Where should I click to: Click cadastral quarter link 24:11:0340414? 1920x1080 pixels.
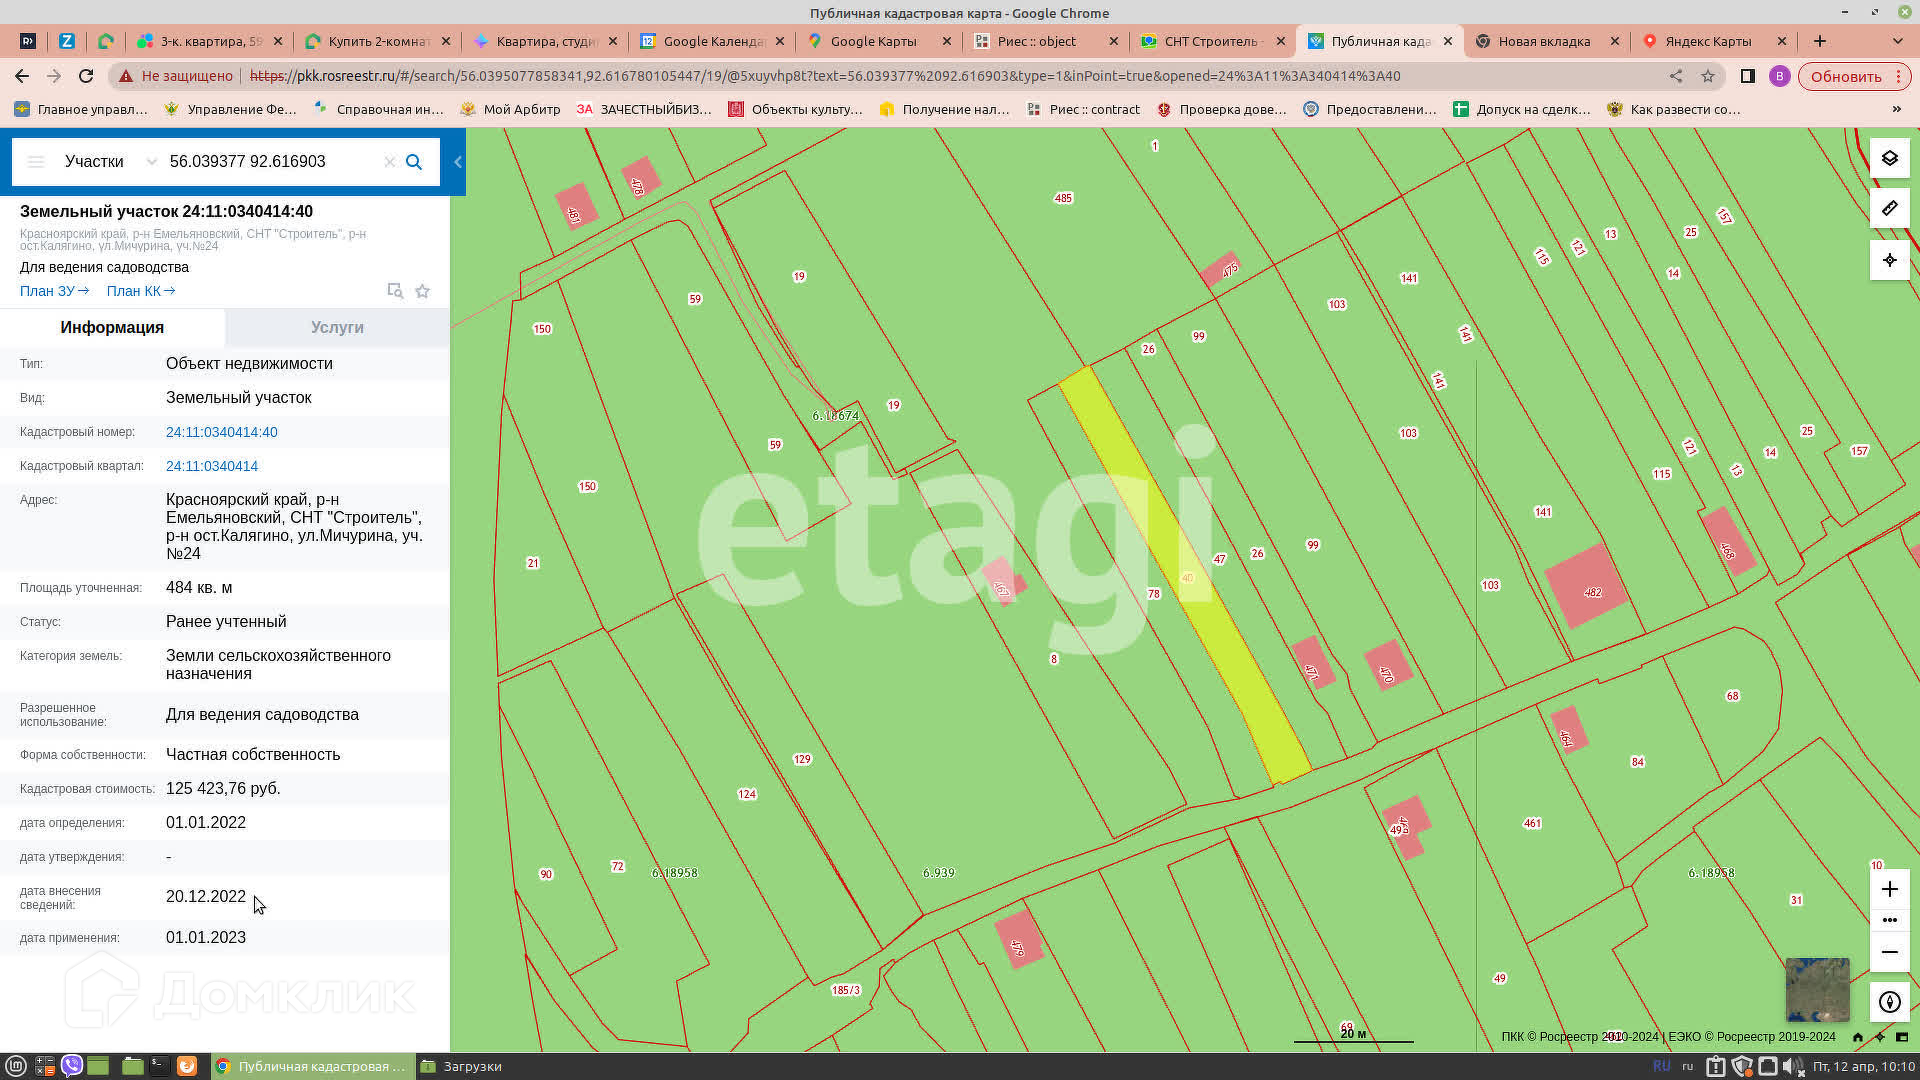point(212,466)
